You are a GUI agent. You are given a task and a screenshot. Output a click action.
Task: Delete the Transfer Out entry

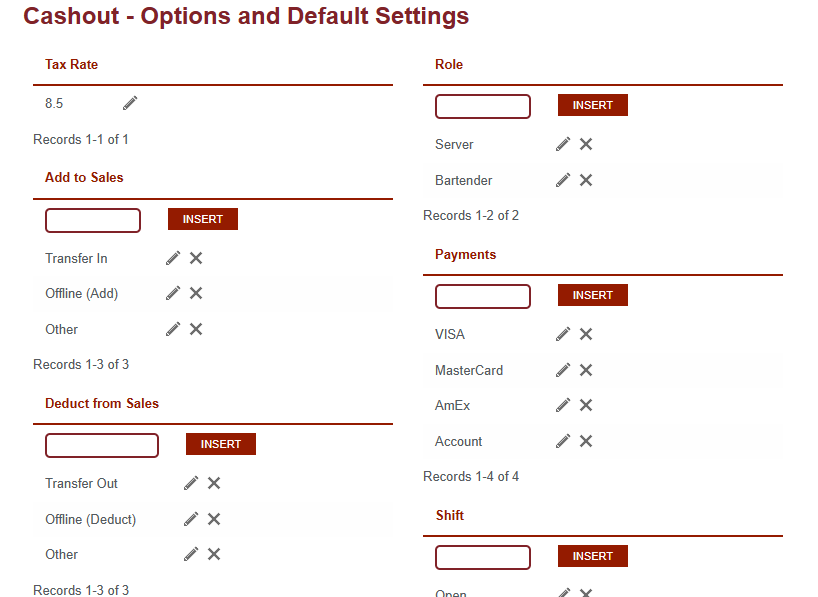coord(214,483)
